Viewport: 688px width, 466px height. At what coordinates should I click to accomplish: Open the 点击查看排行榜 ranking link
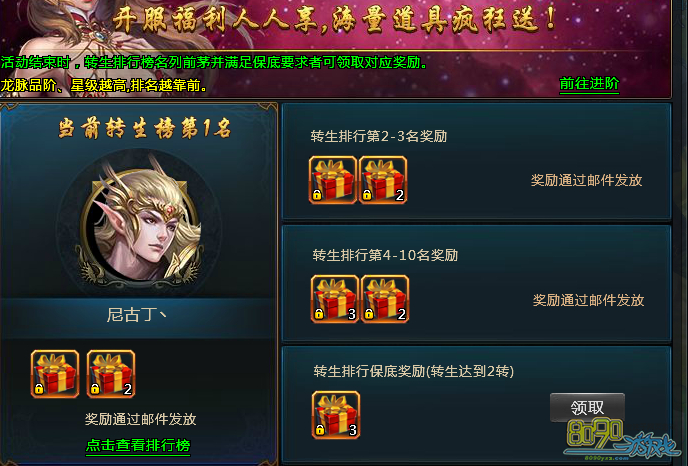138,445
